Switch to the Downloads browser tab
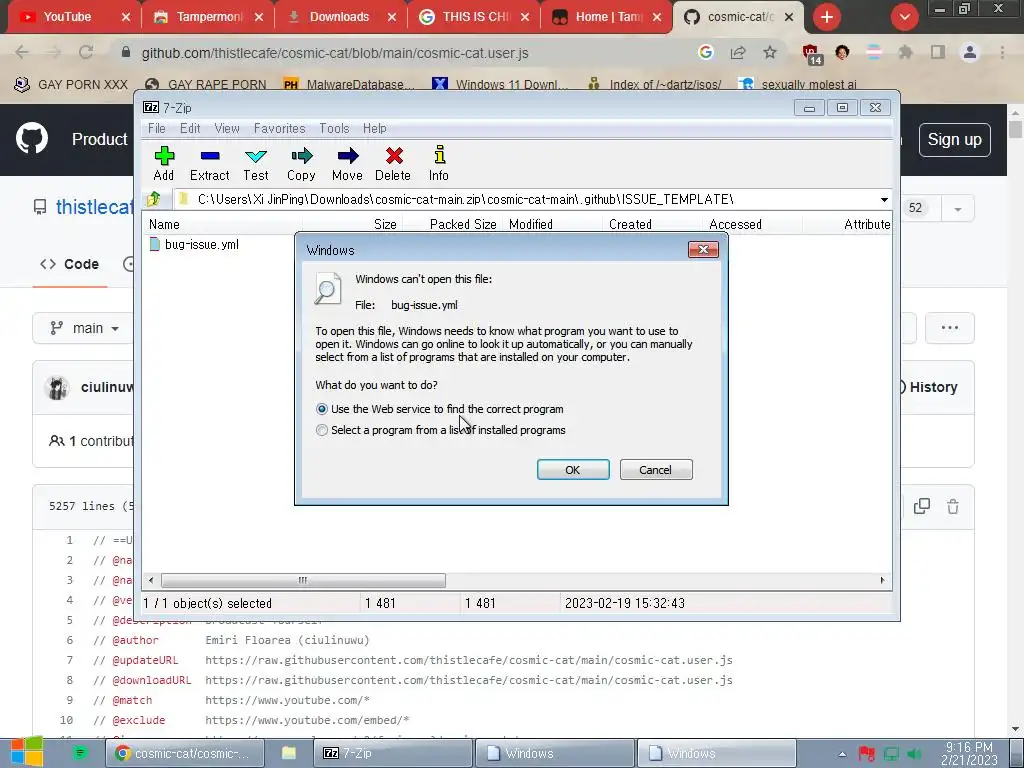Image resolution: width=1024 pixels, height=768 pixels. (339, 17)
